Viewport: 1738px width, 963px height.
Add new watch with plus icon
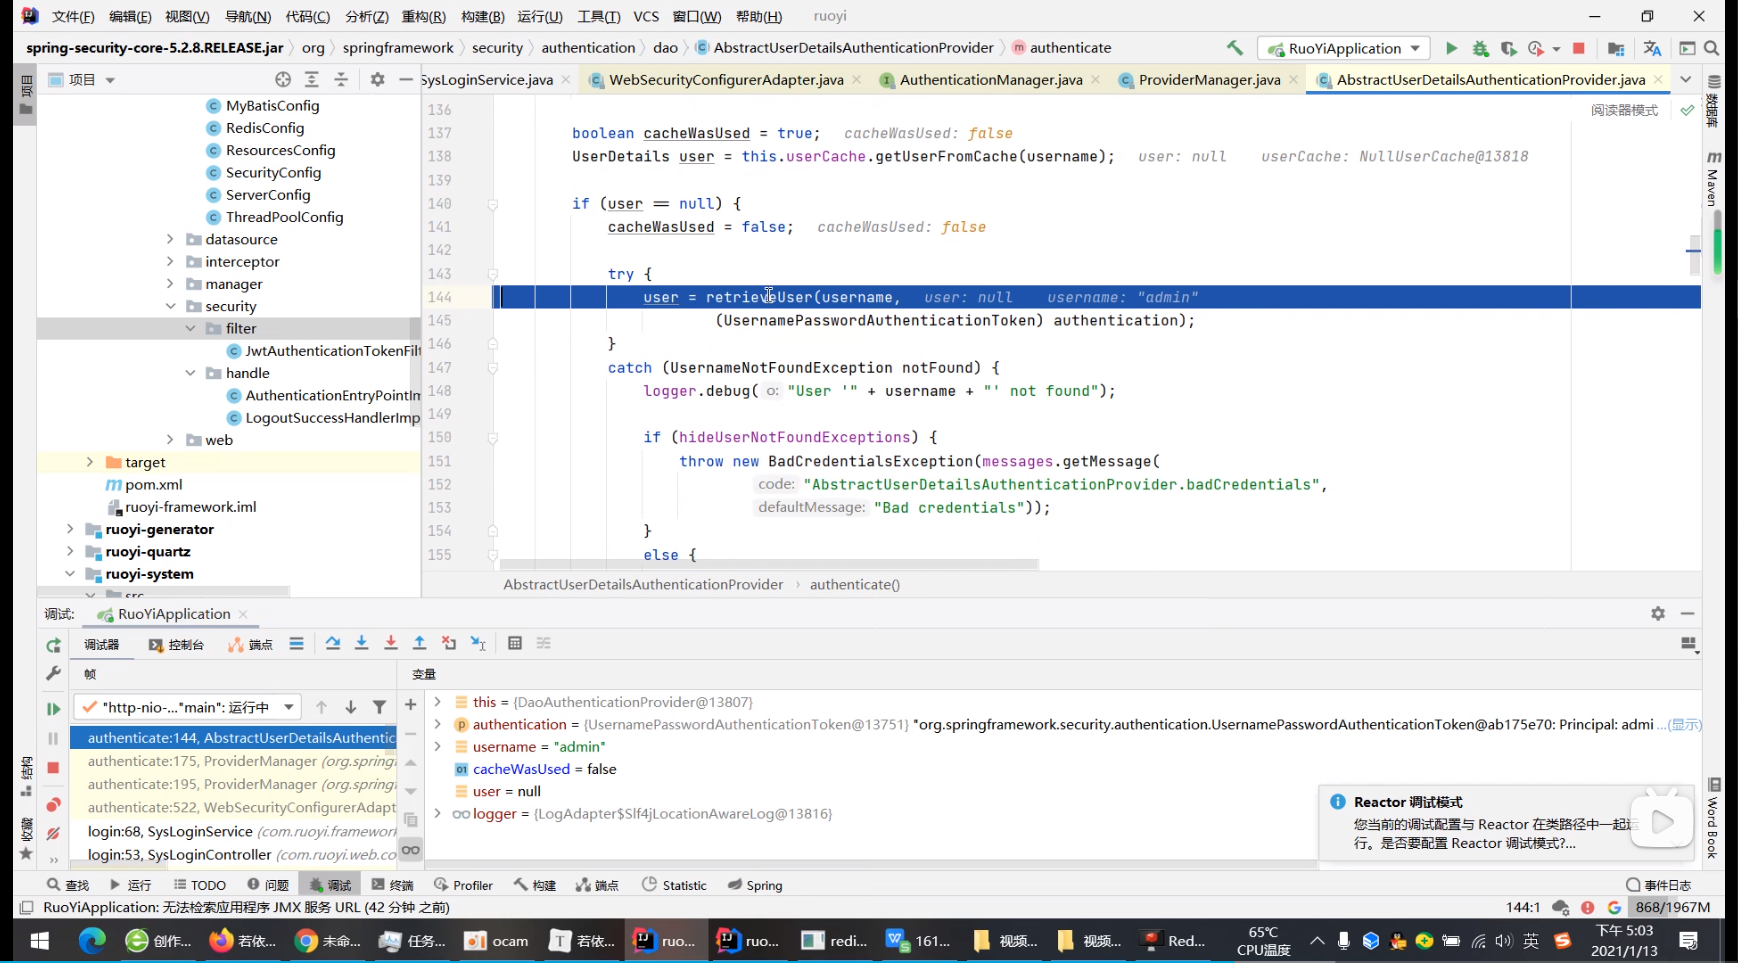(x=410, y=705)
